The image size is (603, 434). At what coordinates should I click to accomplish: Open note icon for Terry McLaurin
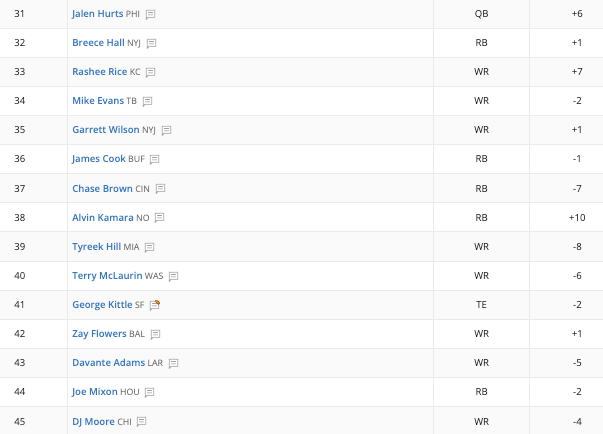[173, 276]
